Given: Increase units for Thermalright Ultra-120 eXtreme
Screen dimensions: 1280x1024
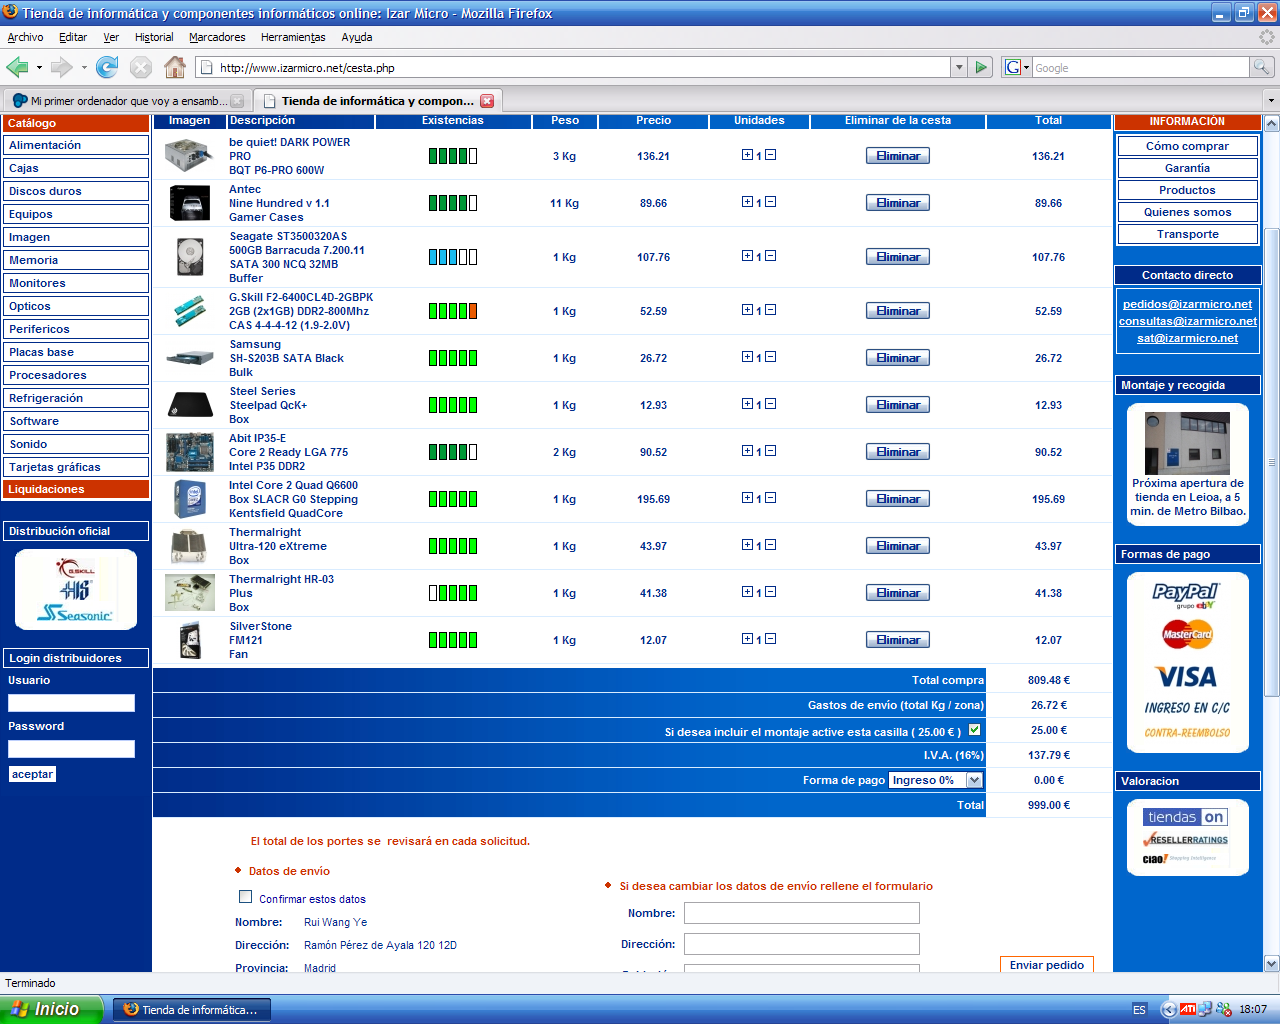Looking at the screenshot, I should pyautogui.click(x=747, y=545).
